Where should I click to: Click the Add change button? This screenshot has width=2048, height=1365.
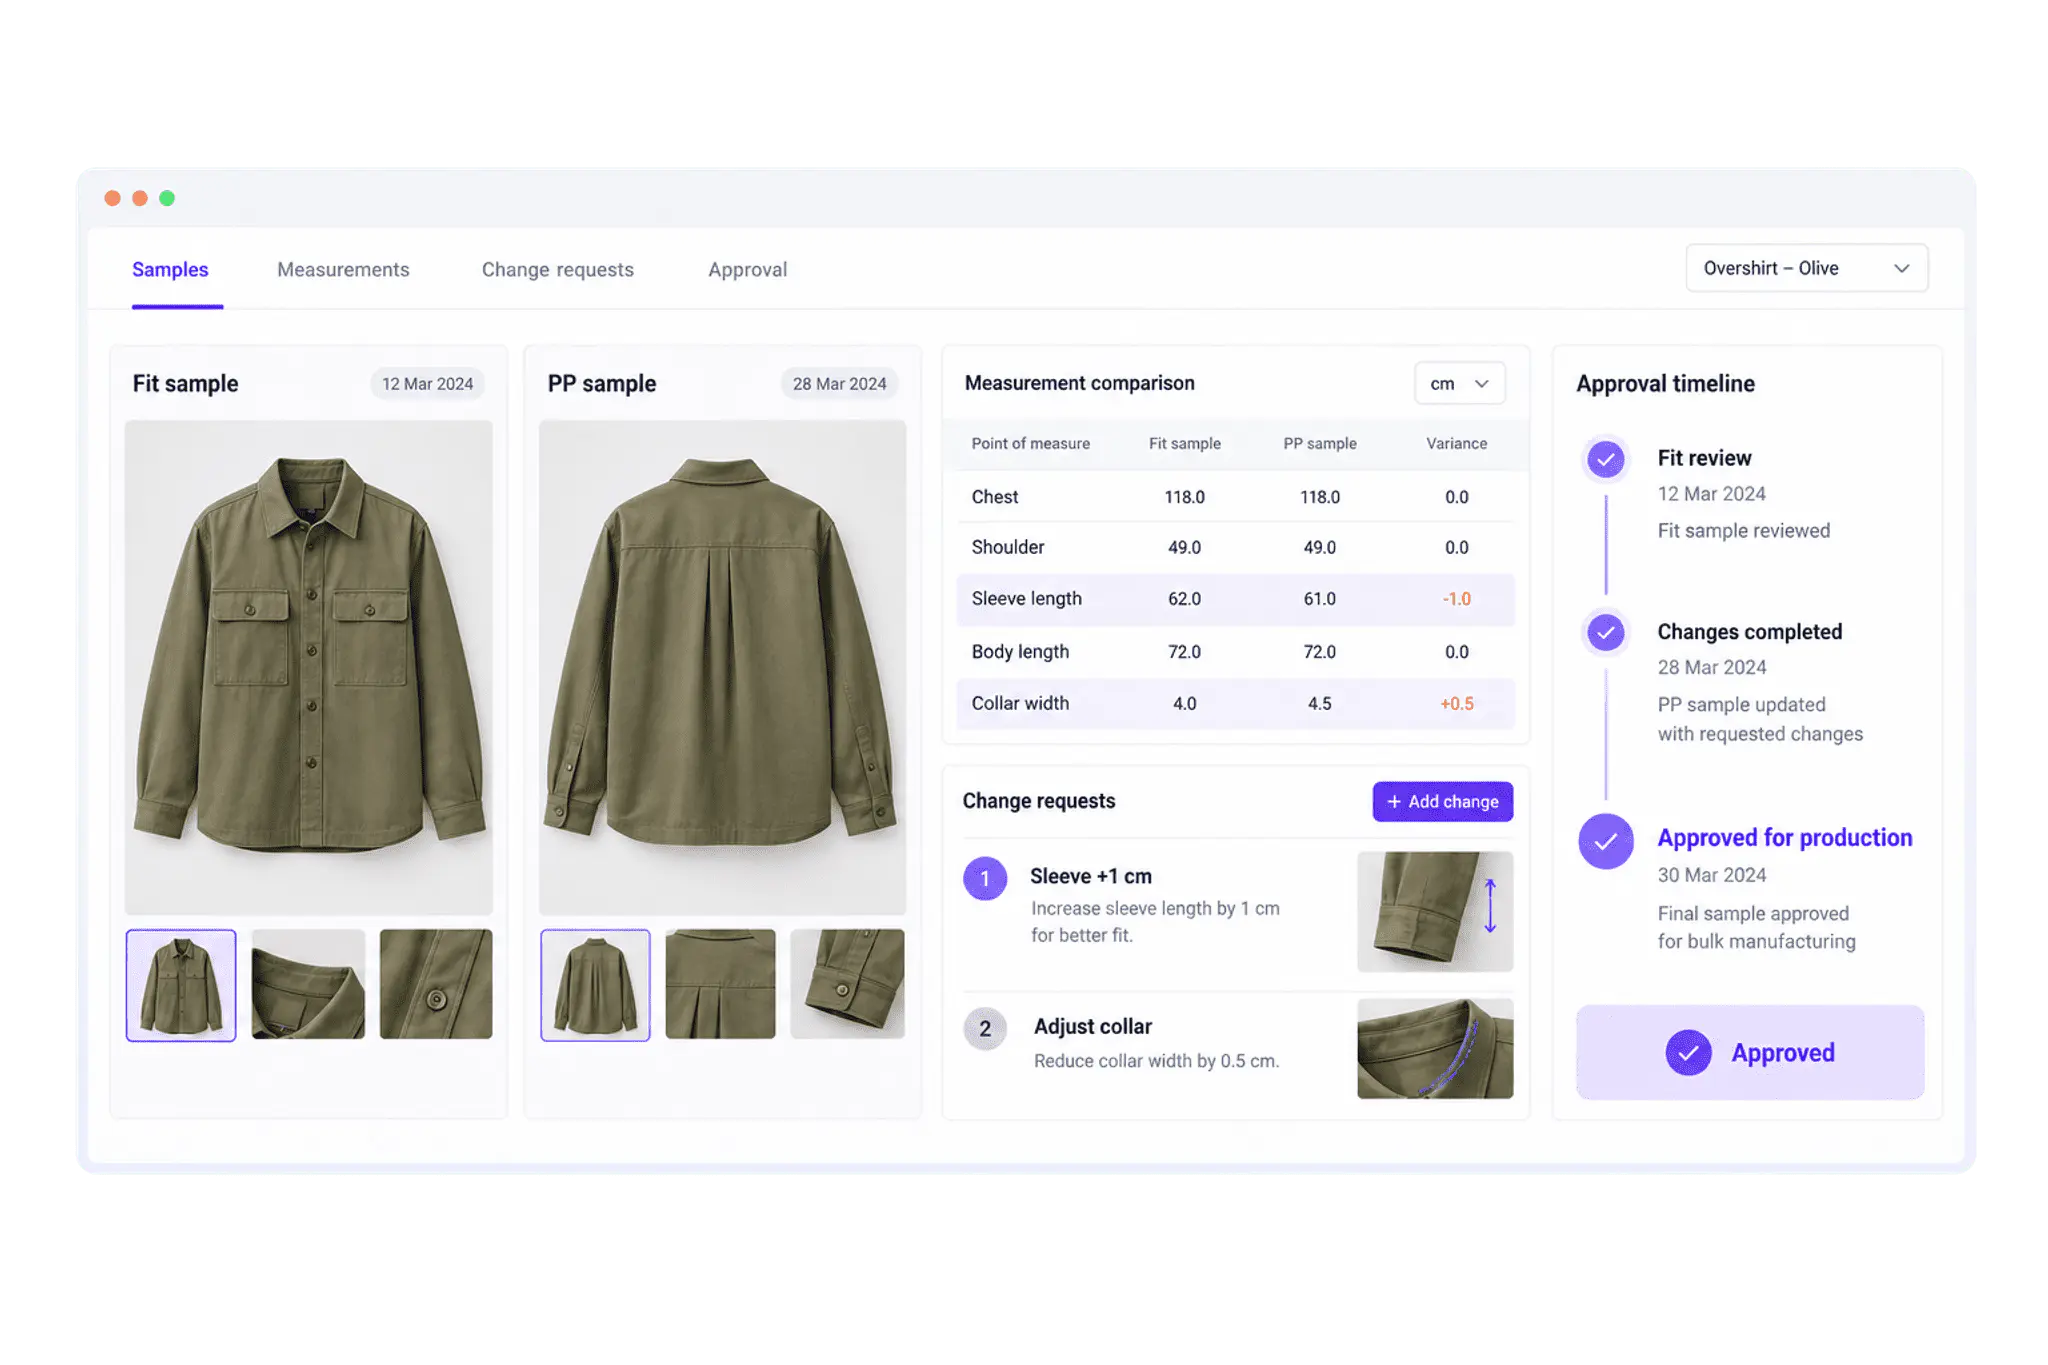tap(1442, 802)
